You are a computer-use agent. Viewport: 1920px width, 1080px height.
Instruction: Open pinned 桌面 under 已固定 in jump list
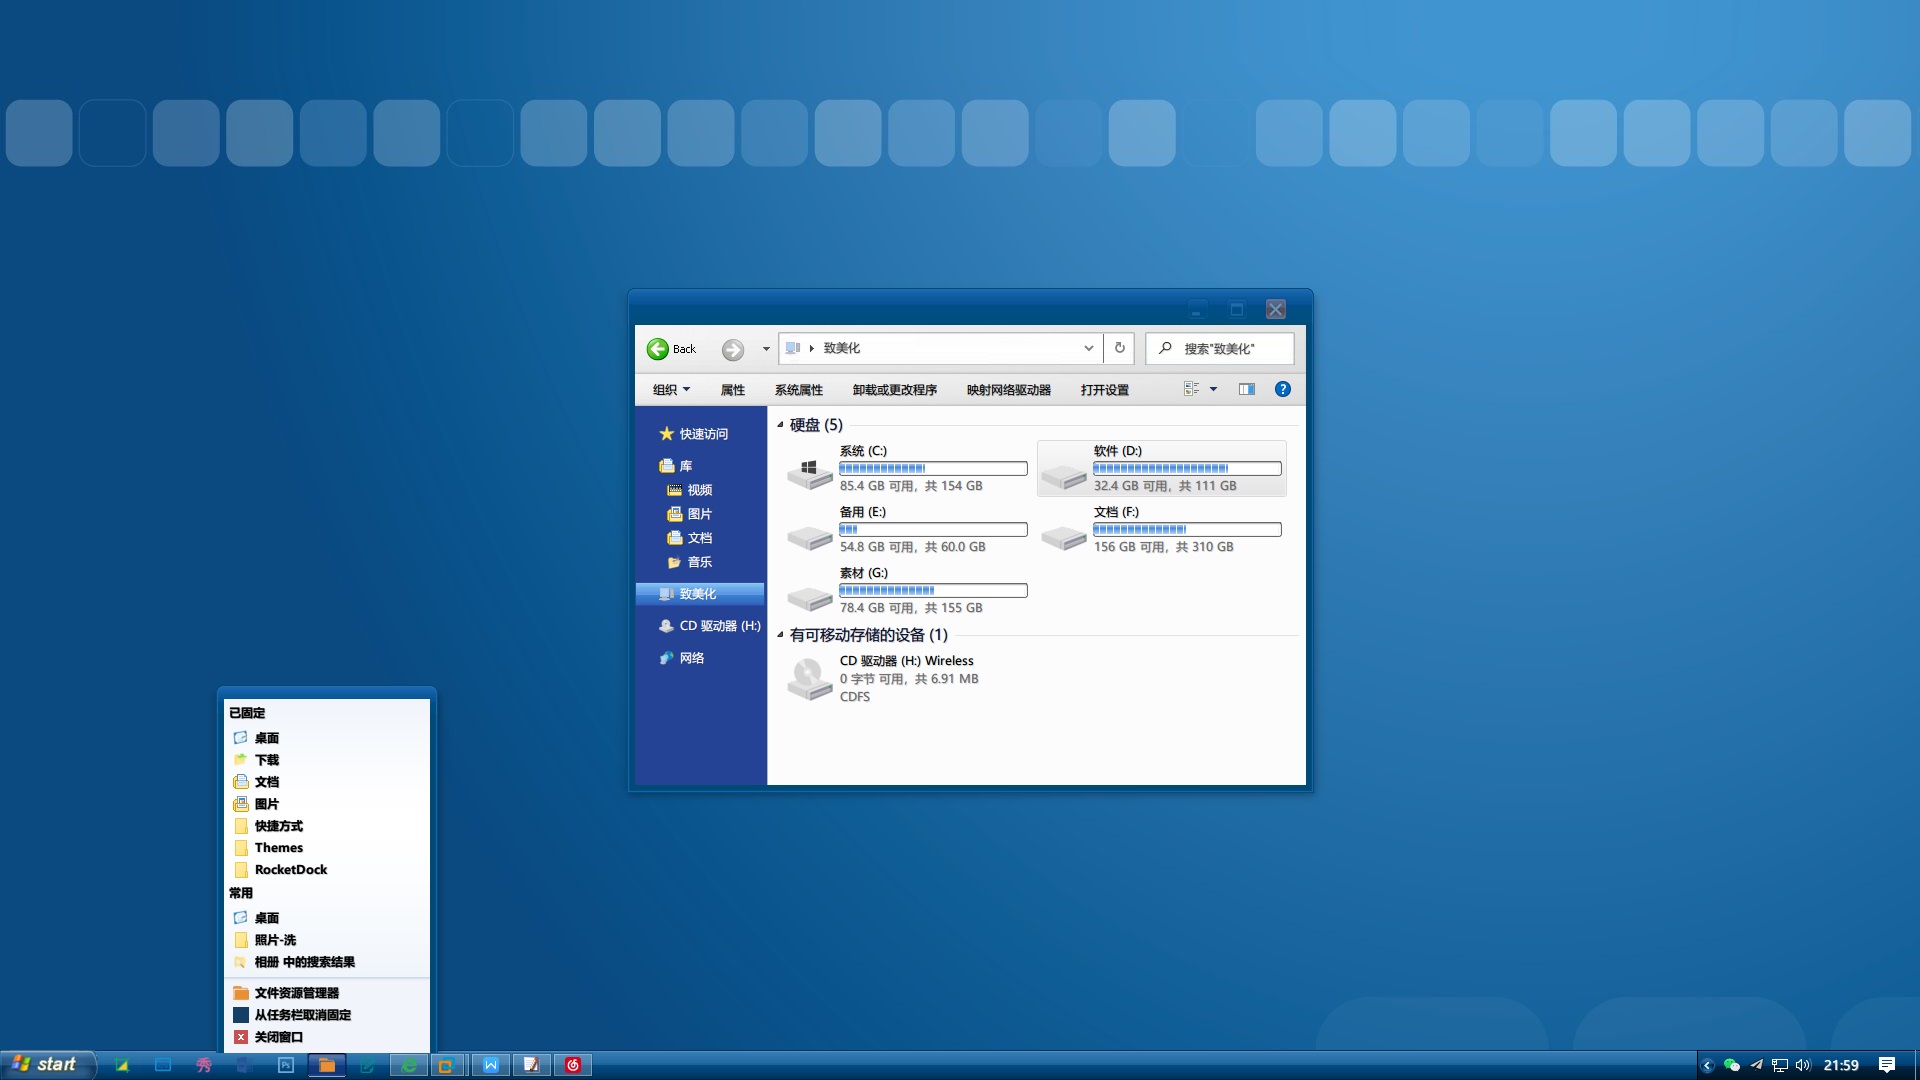(327, 738)
